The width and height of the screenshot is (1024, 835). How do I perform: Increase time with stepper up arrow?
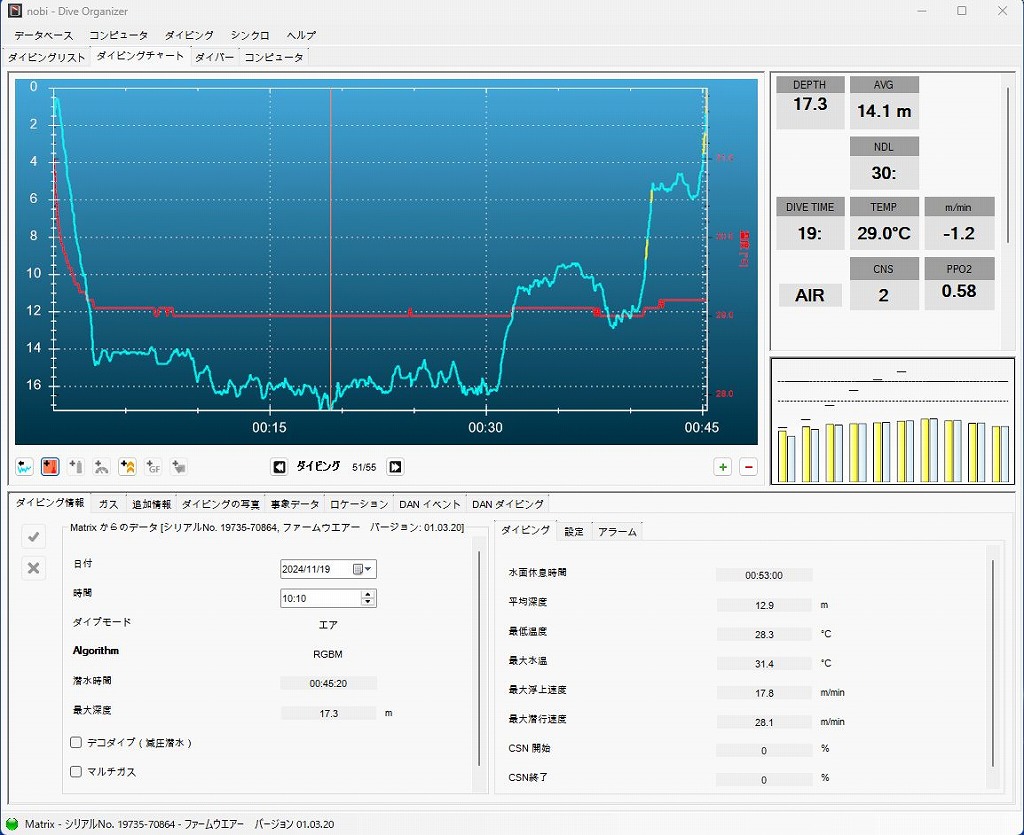pos(368,594)
